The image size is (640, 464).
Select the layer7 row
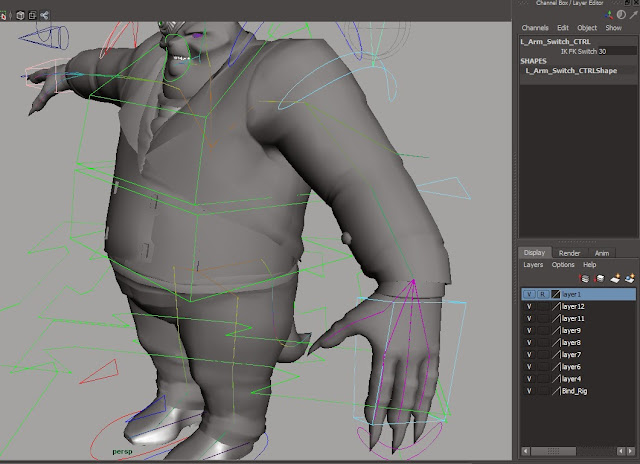click(x=578, y=355)
